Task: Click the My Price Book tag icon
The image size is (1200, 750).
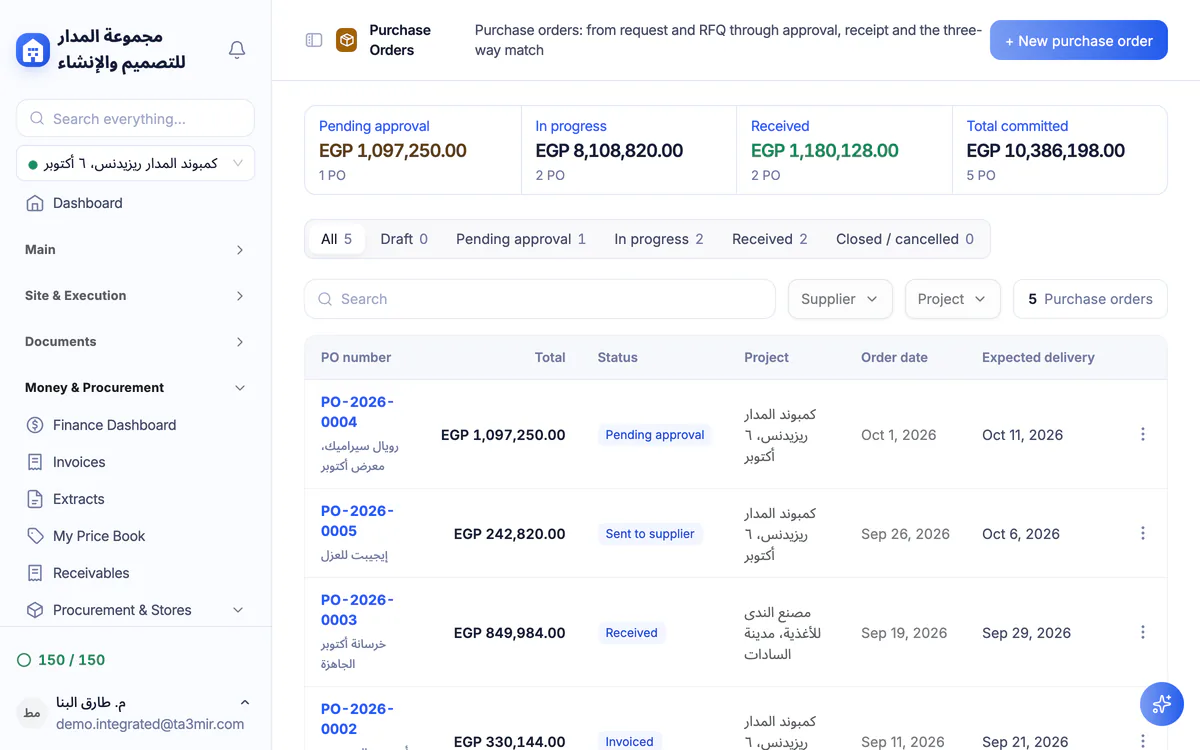Action: click(x=35, y=536)
